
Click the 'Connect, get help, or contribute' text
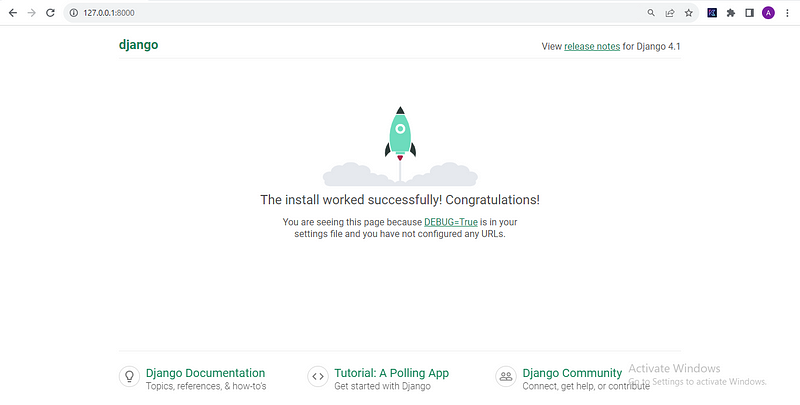tap(586, 386)
